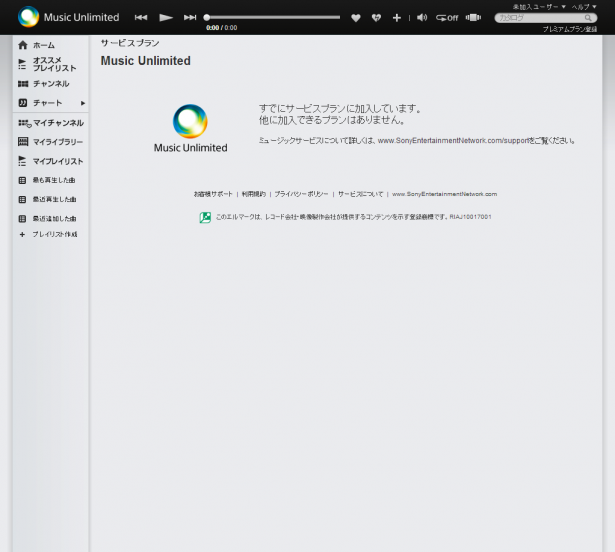Open マイプレイリスト in sidebar

pos(58,161)
